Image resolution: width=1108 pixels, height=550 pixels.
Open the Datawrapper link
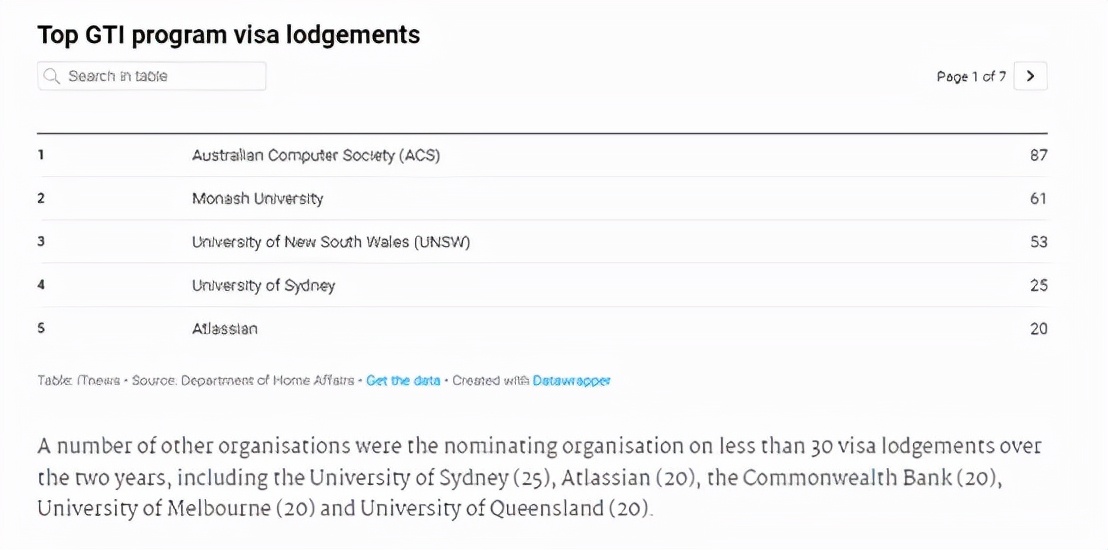572,380
